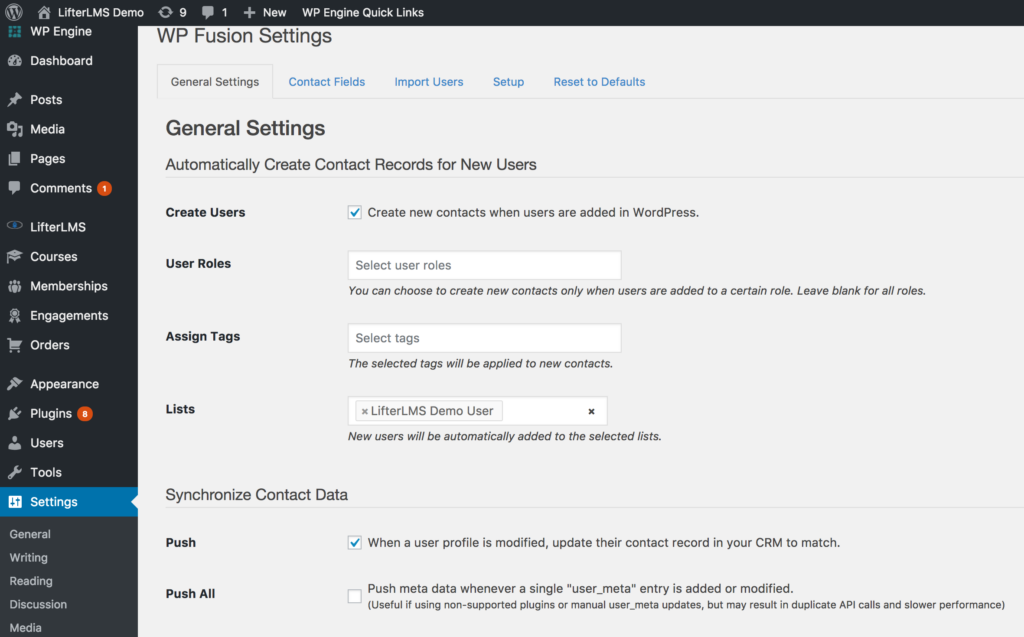Open the updates icon showing 9
Screen dimensions: 1024x637
click(x=166, y=12)
